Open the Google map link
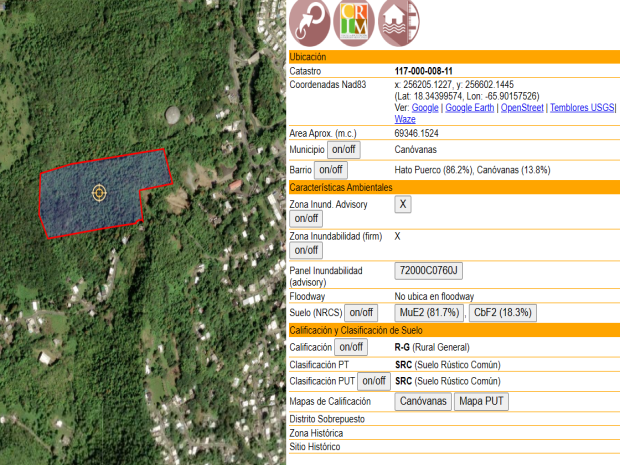Viewport: 620px width, 465px height. pyautogui.click(x=425, y=107)
